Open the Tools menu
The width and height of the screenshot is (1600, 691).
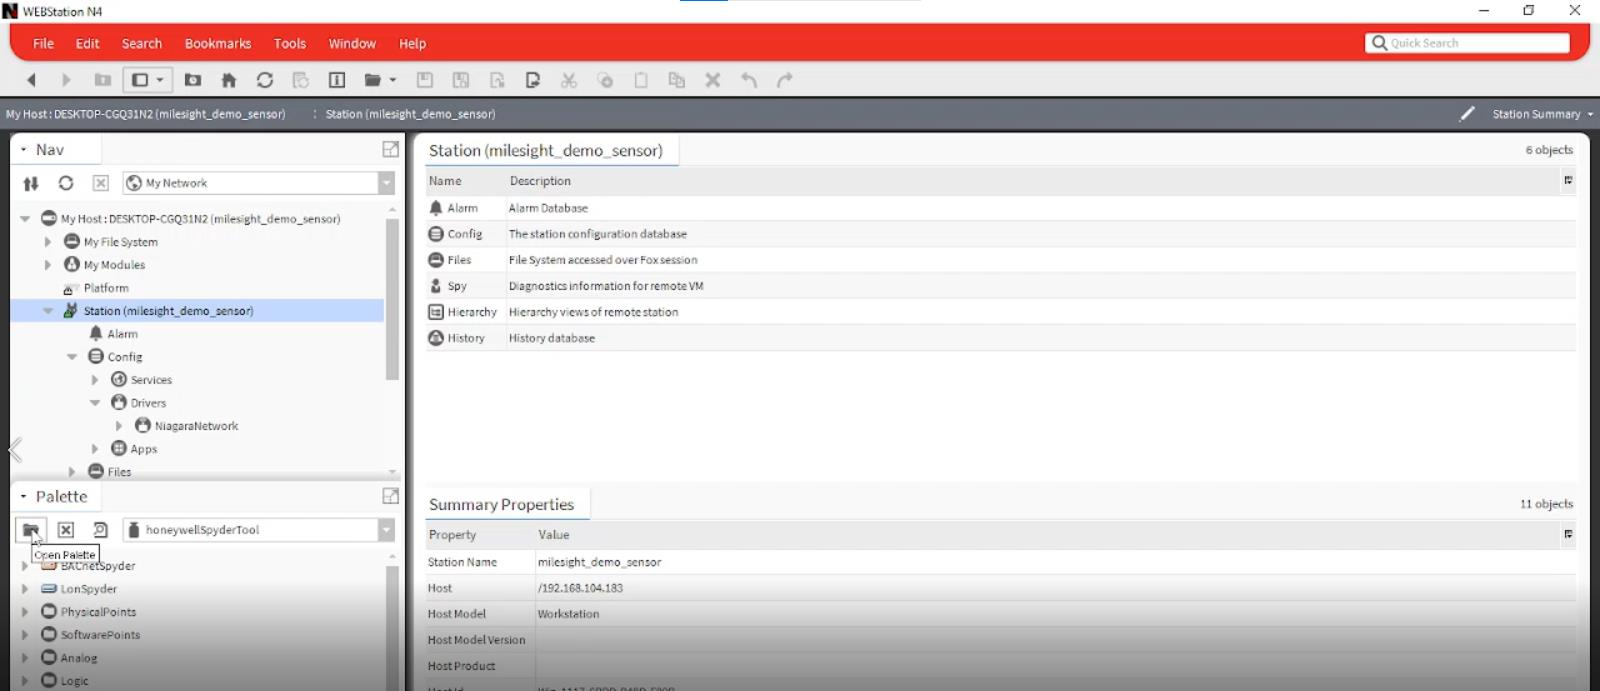[x=290, y=44]
